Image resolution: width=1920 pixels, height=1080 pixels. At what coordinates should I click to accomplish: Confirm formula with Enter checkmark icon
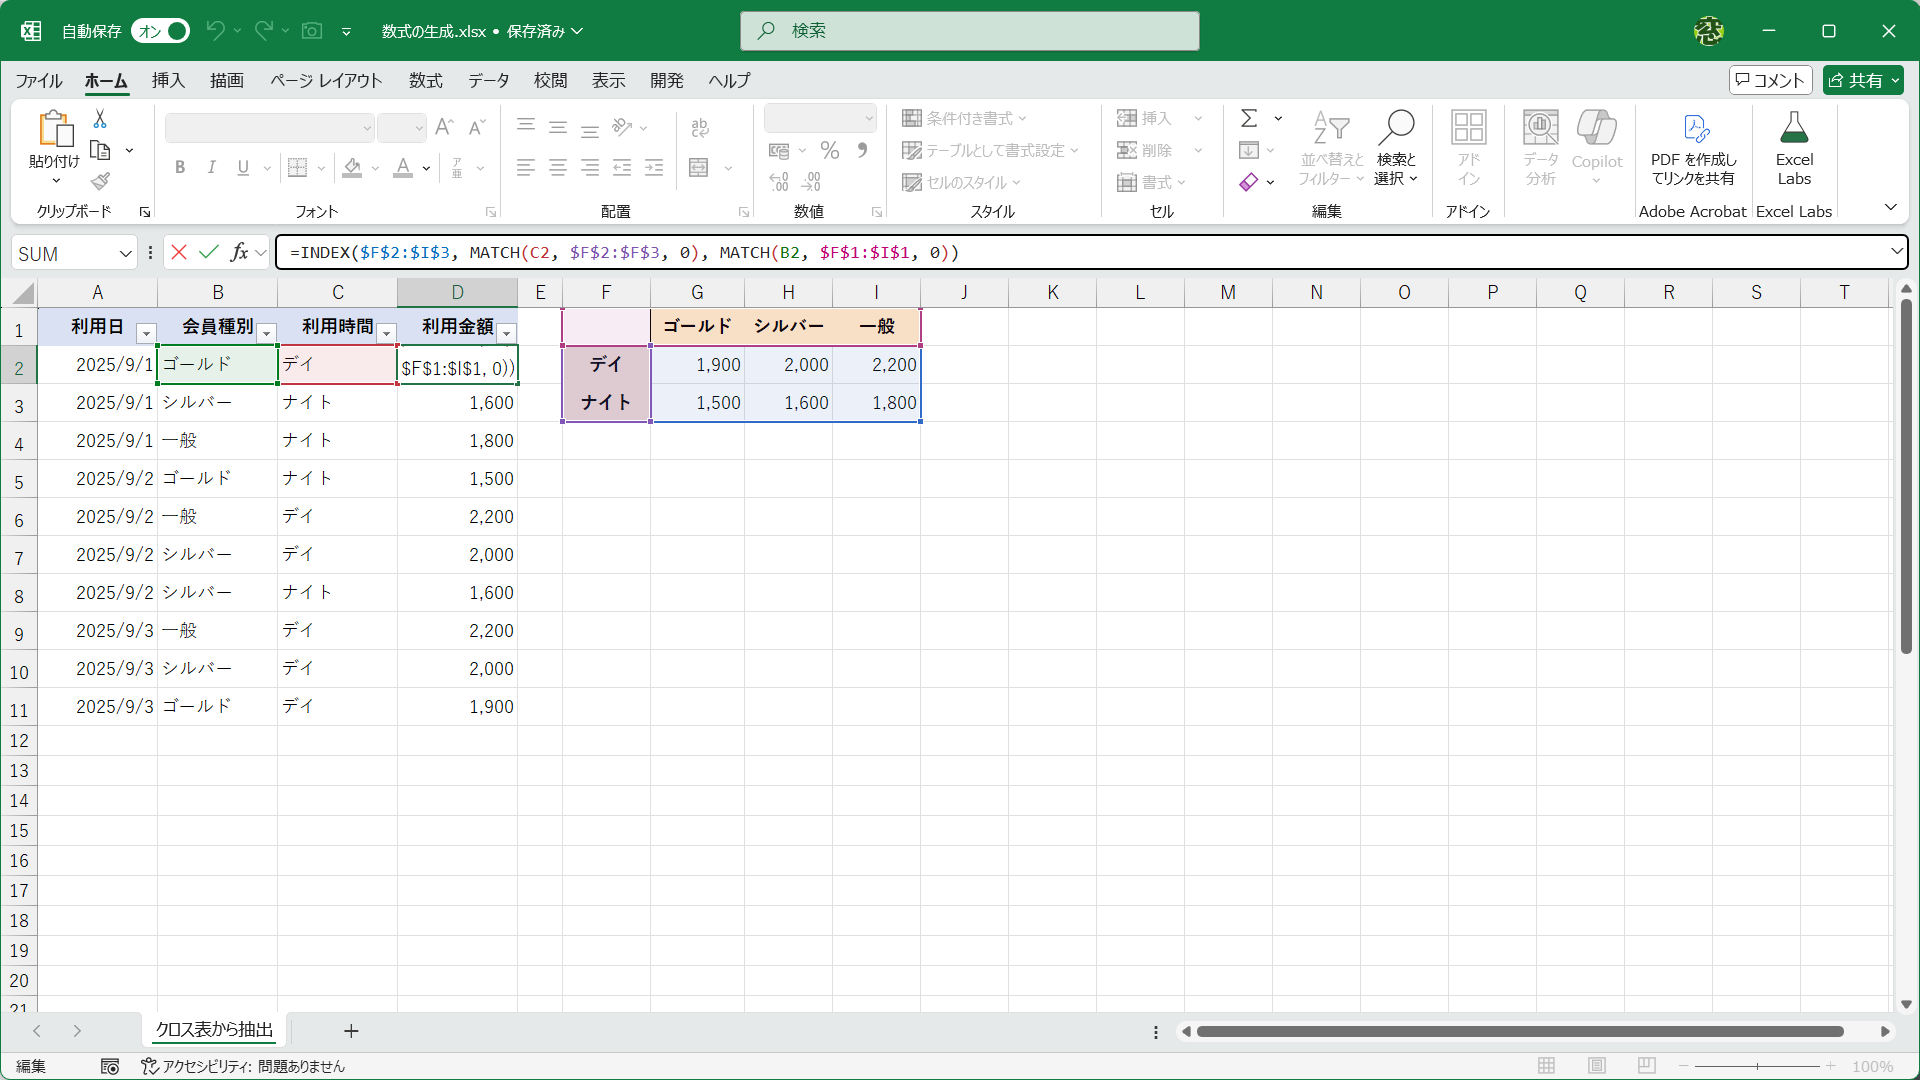tap(209, 252)
